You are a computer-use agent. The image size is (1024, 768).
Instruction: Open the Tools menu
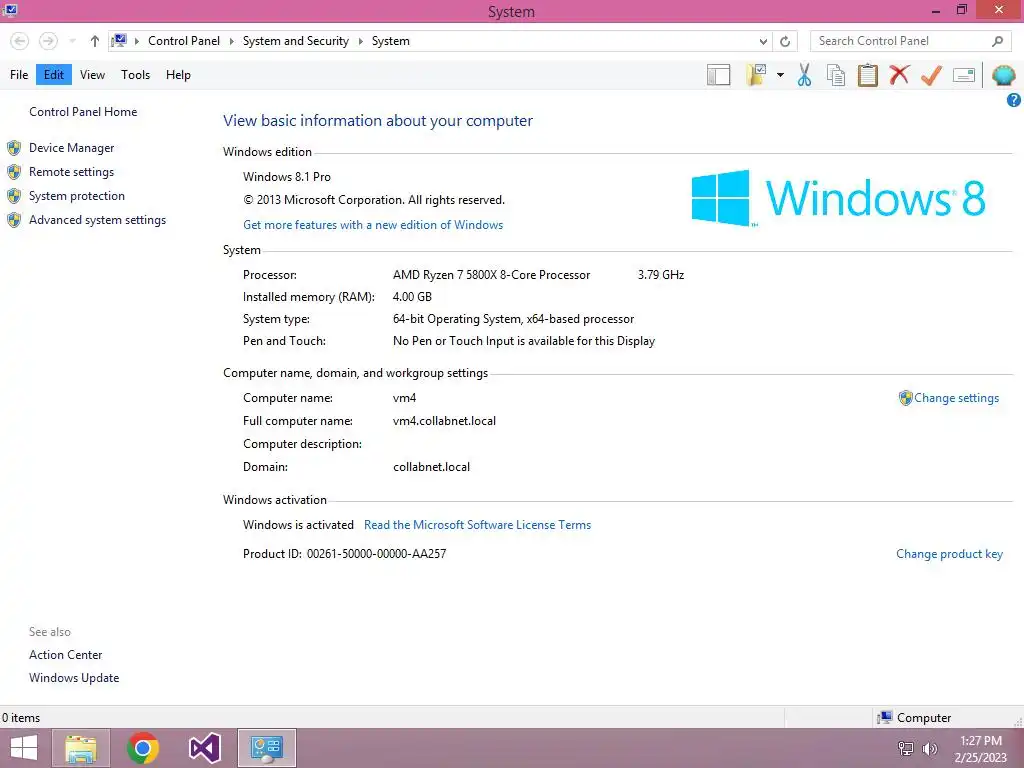point(135,75)
